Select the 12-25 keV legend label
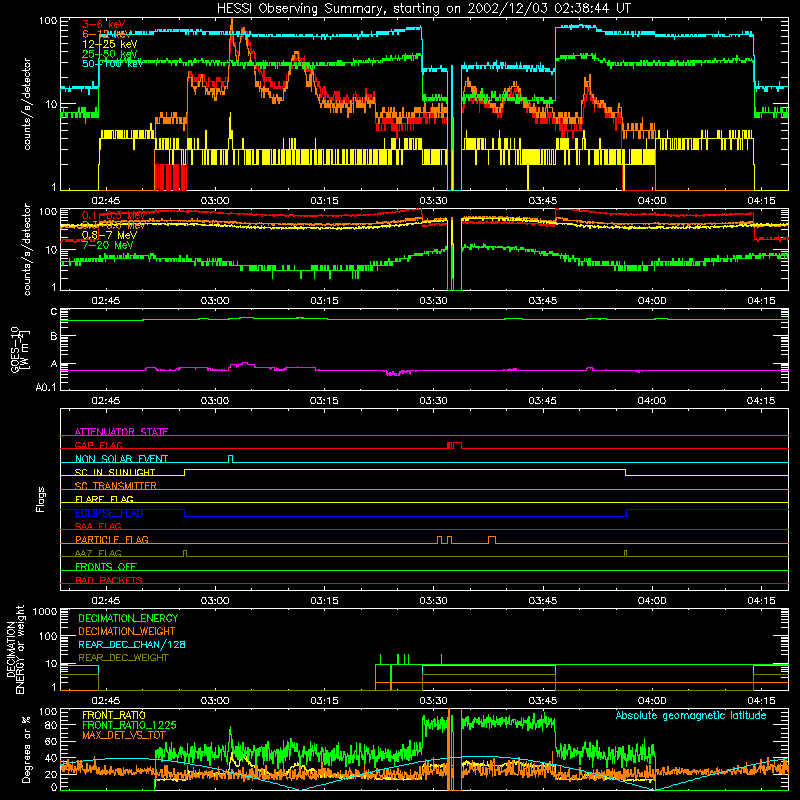This screenshot has width=800, height=800. point(110,44)
